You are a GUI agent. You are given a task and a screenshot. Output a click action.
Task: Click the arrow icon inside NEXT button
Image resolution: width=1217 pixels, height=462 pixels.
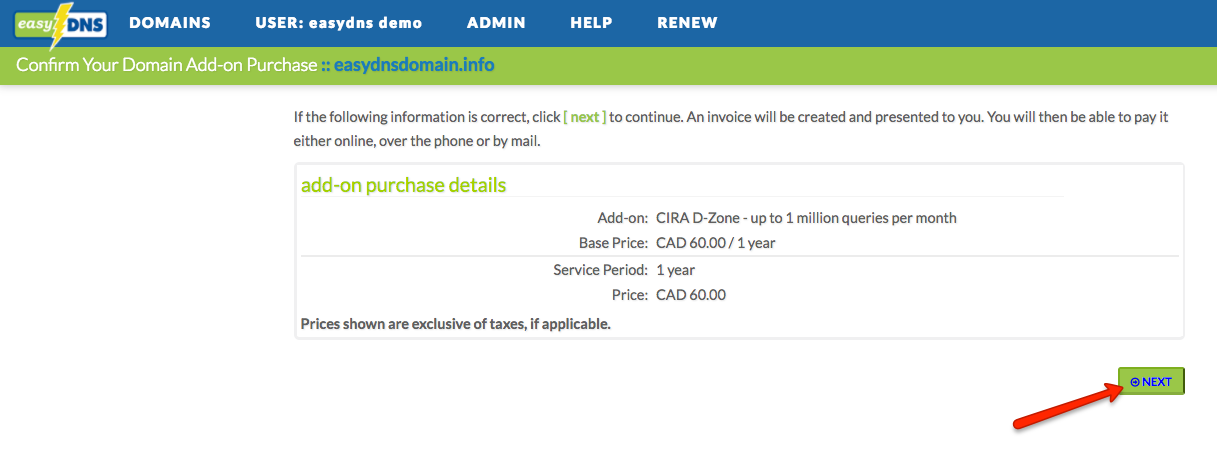1135,382
